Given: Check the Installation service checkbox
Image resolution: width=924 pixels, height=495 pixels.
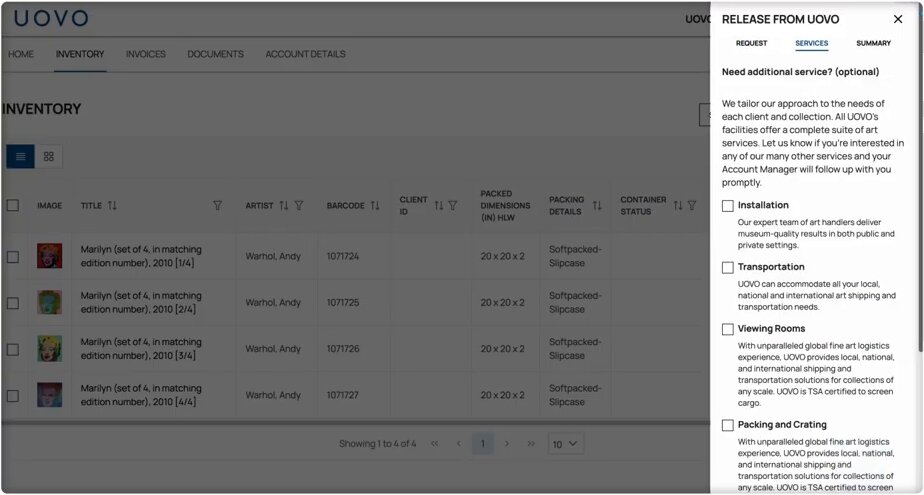Looking at the screenshot, I should (x=728, y=206).
